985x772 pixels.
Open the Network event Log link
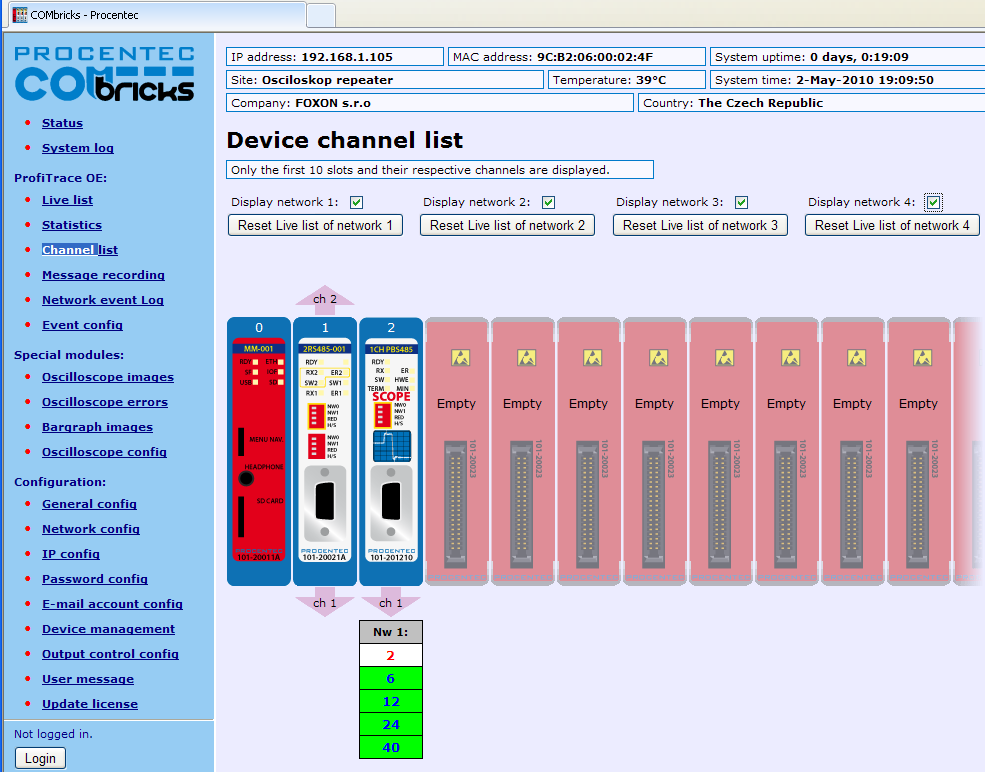pos(102,300)
